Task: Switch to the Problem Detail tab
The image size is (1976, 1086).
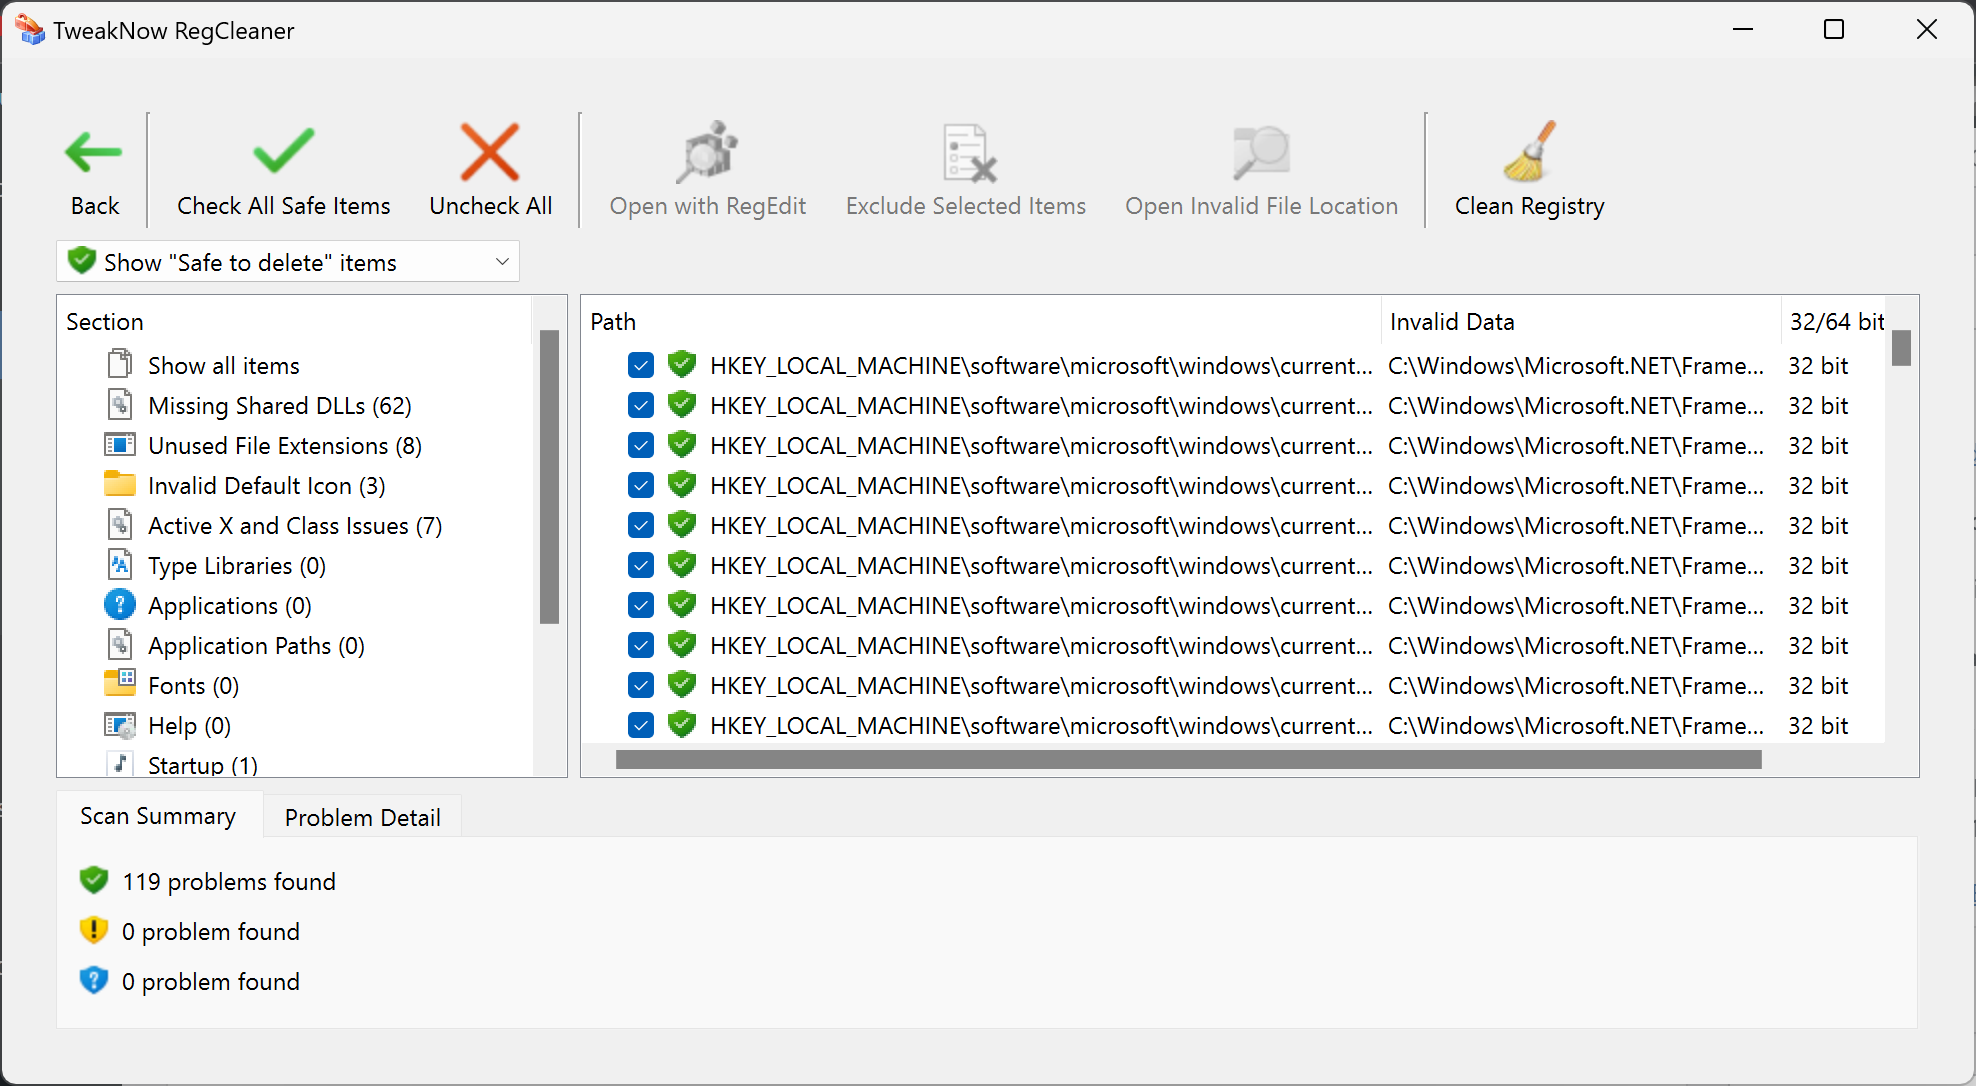Action: (362, 817)
